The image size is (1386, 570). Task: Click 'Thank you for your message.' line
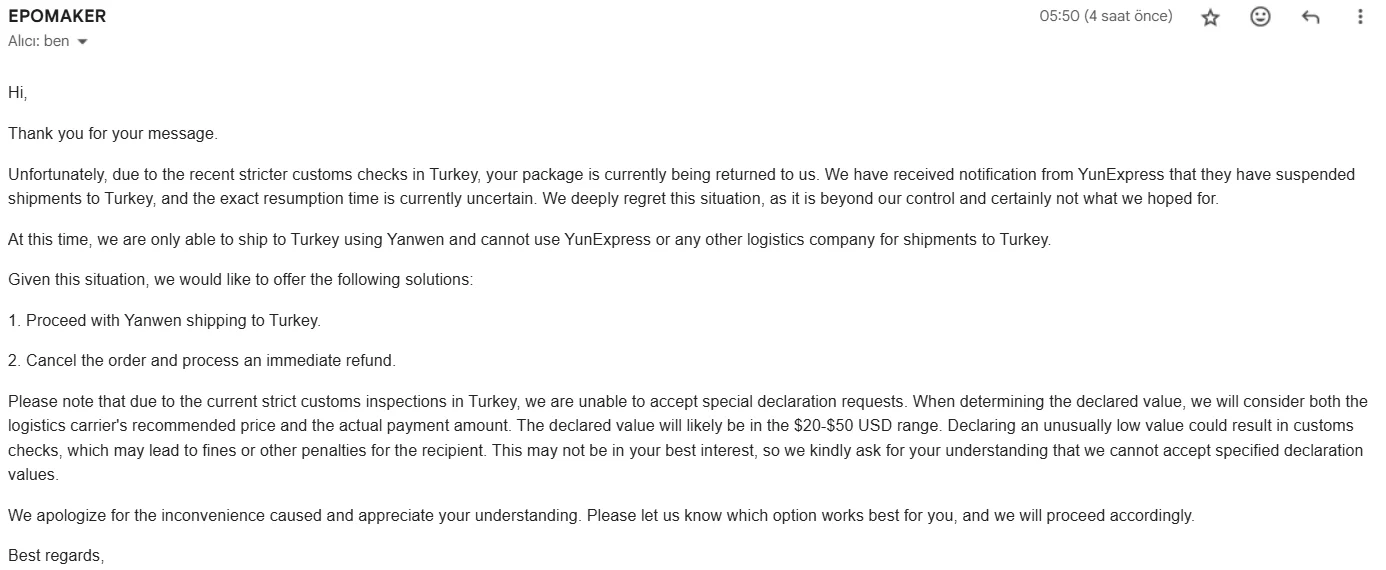pyautogui.click(x=112, y=133)
